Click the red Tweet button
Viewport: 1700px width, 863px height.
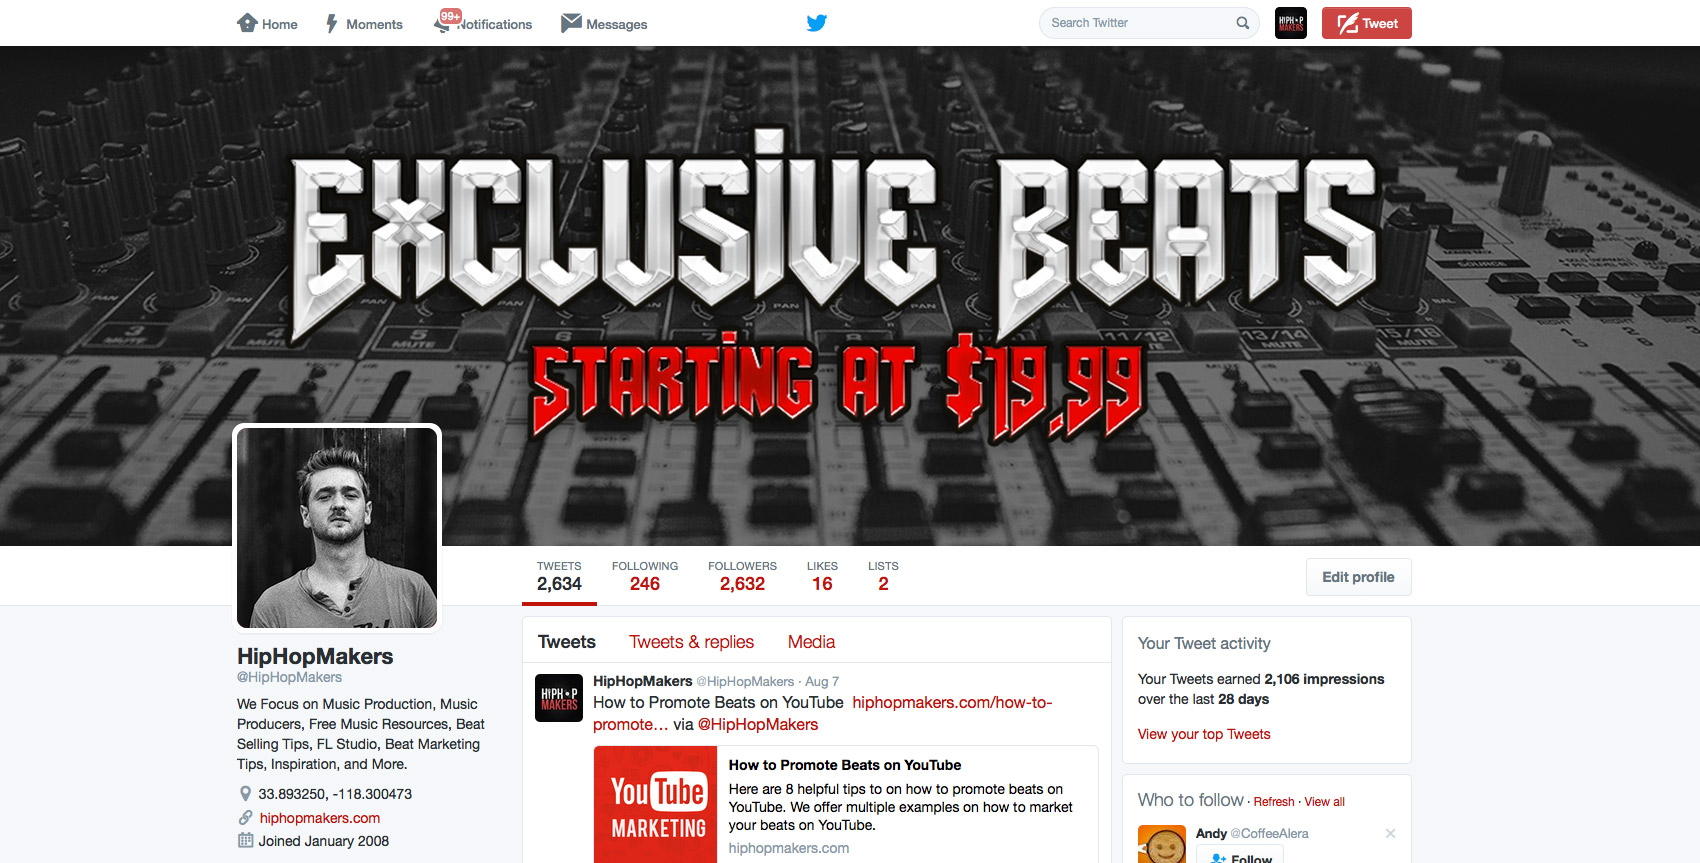coord(1366,23)
